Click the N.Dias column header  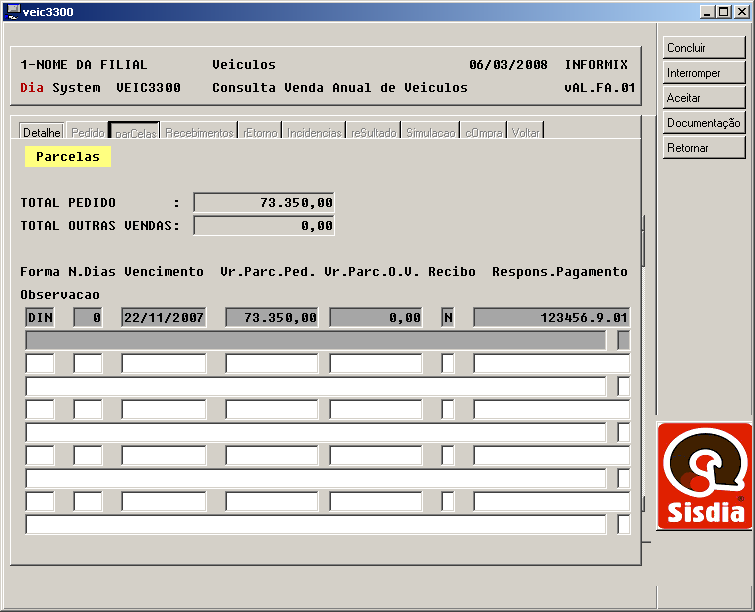pyautogui.click(x=91, y=272)
